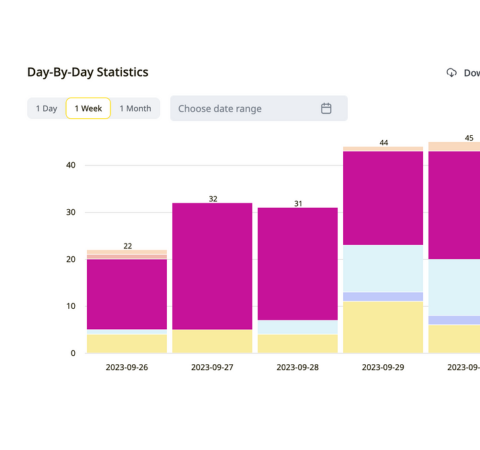Click the yellow segment of 2023-09-27 bar
This screenshot has width=480, height=450.
[212, 341]
